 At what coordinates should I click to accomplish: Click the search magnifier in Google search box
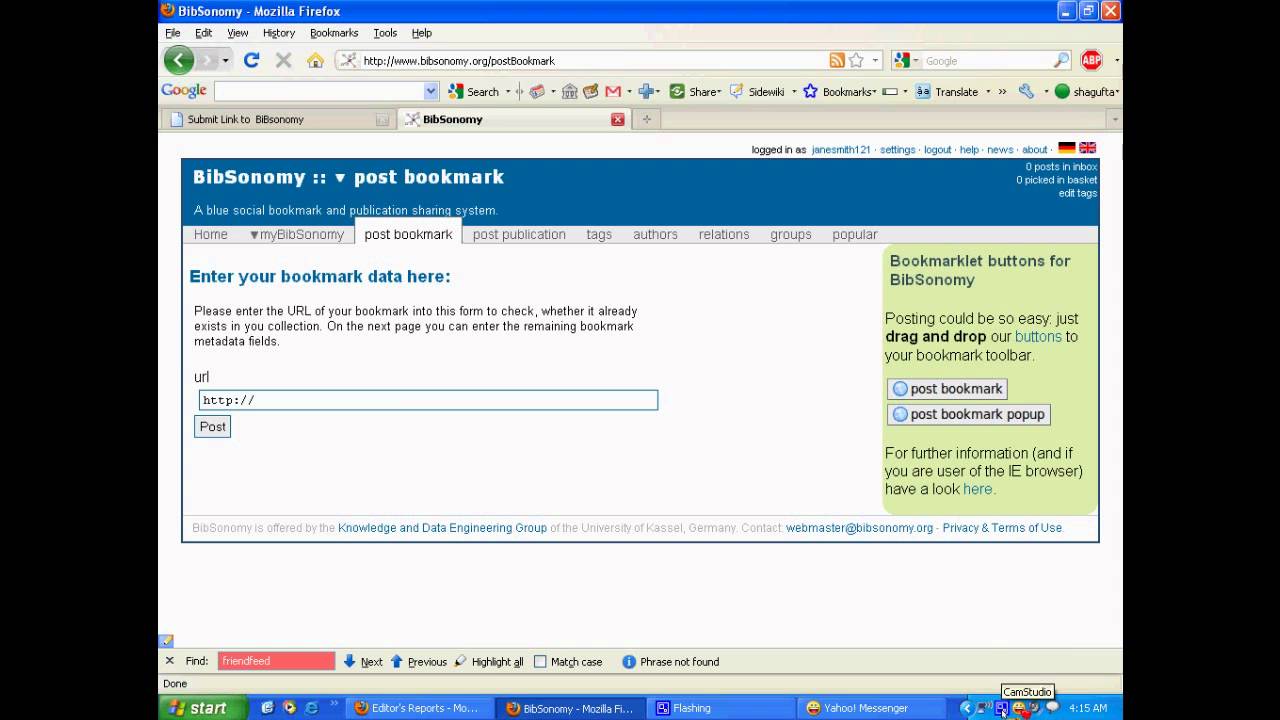1061,61
